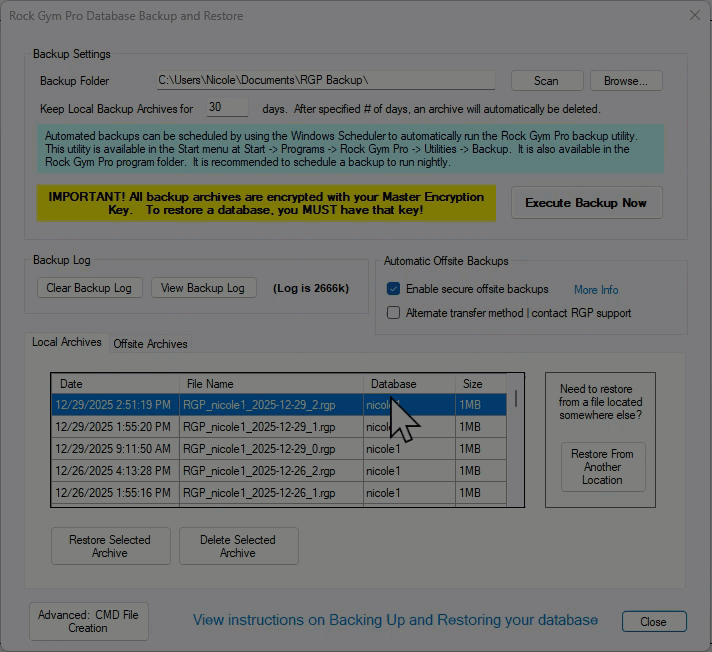The width and height of the screenshot is (712, 652).
Task: Close the dialog with the X icon
Action: click(x=694, y=15)
